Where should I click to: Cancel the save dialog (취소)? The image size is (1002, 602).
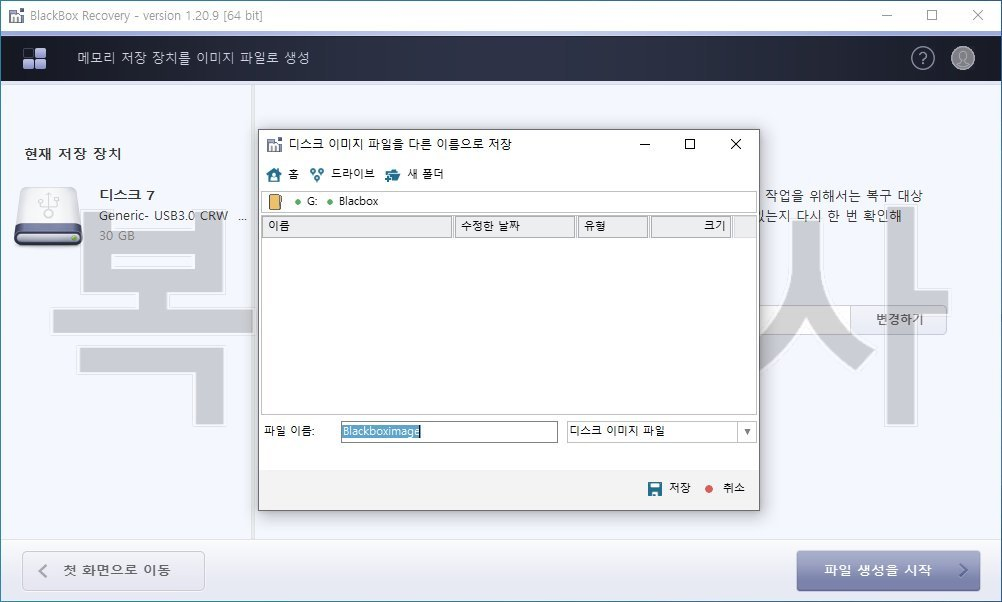pyautogui.click(x=725, y=488)
